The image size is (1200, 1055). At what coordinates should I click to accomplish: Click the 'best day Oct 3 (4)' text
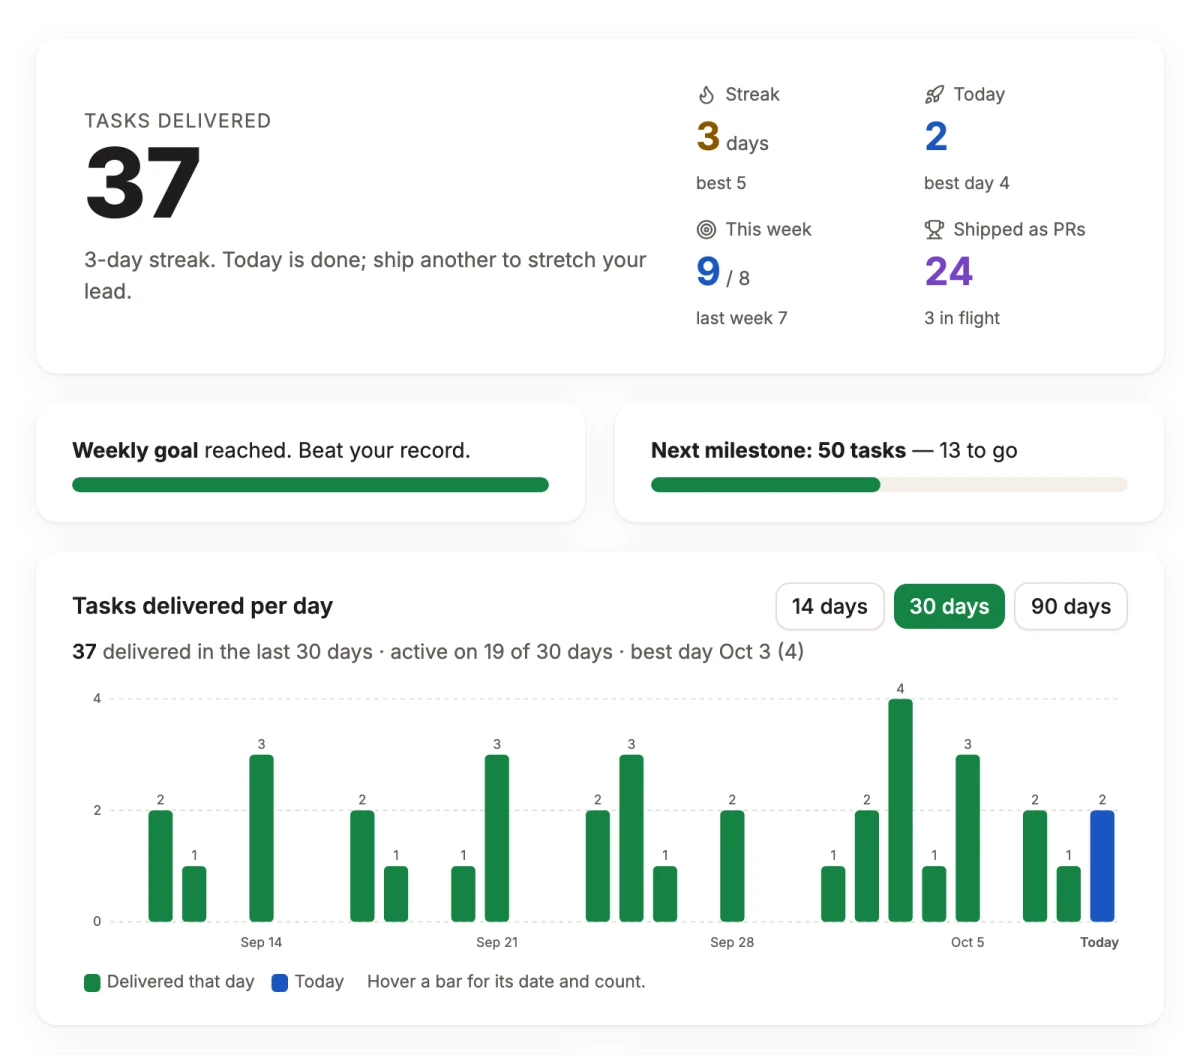coord(717,652)
